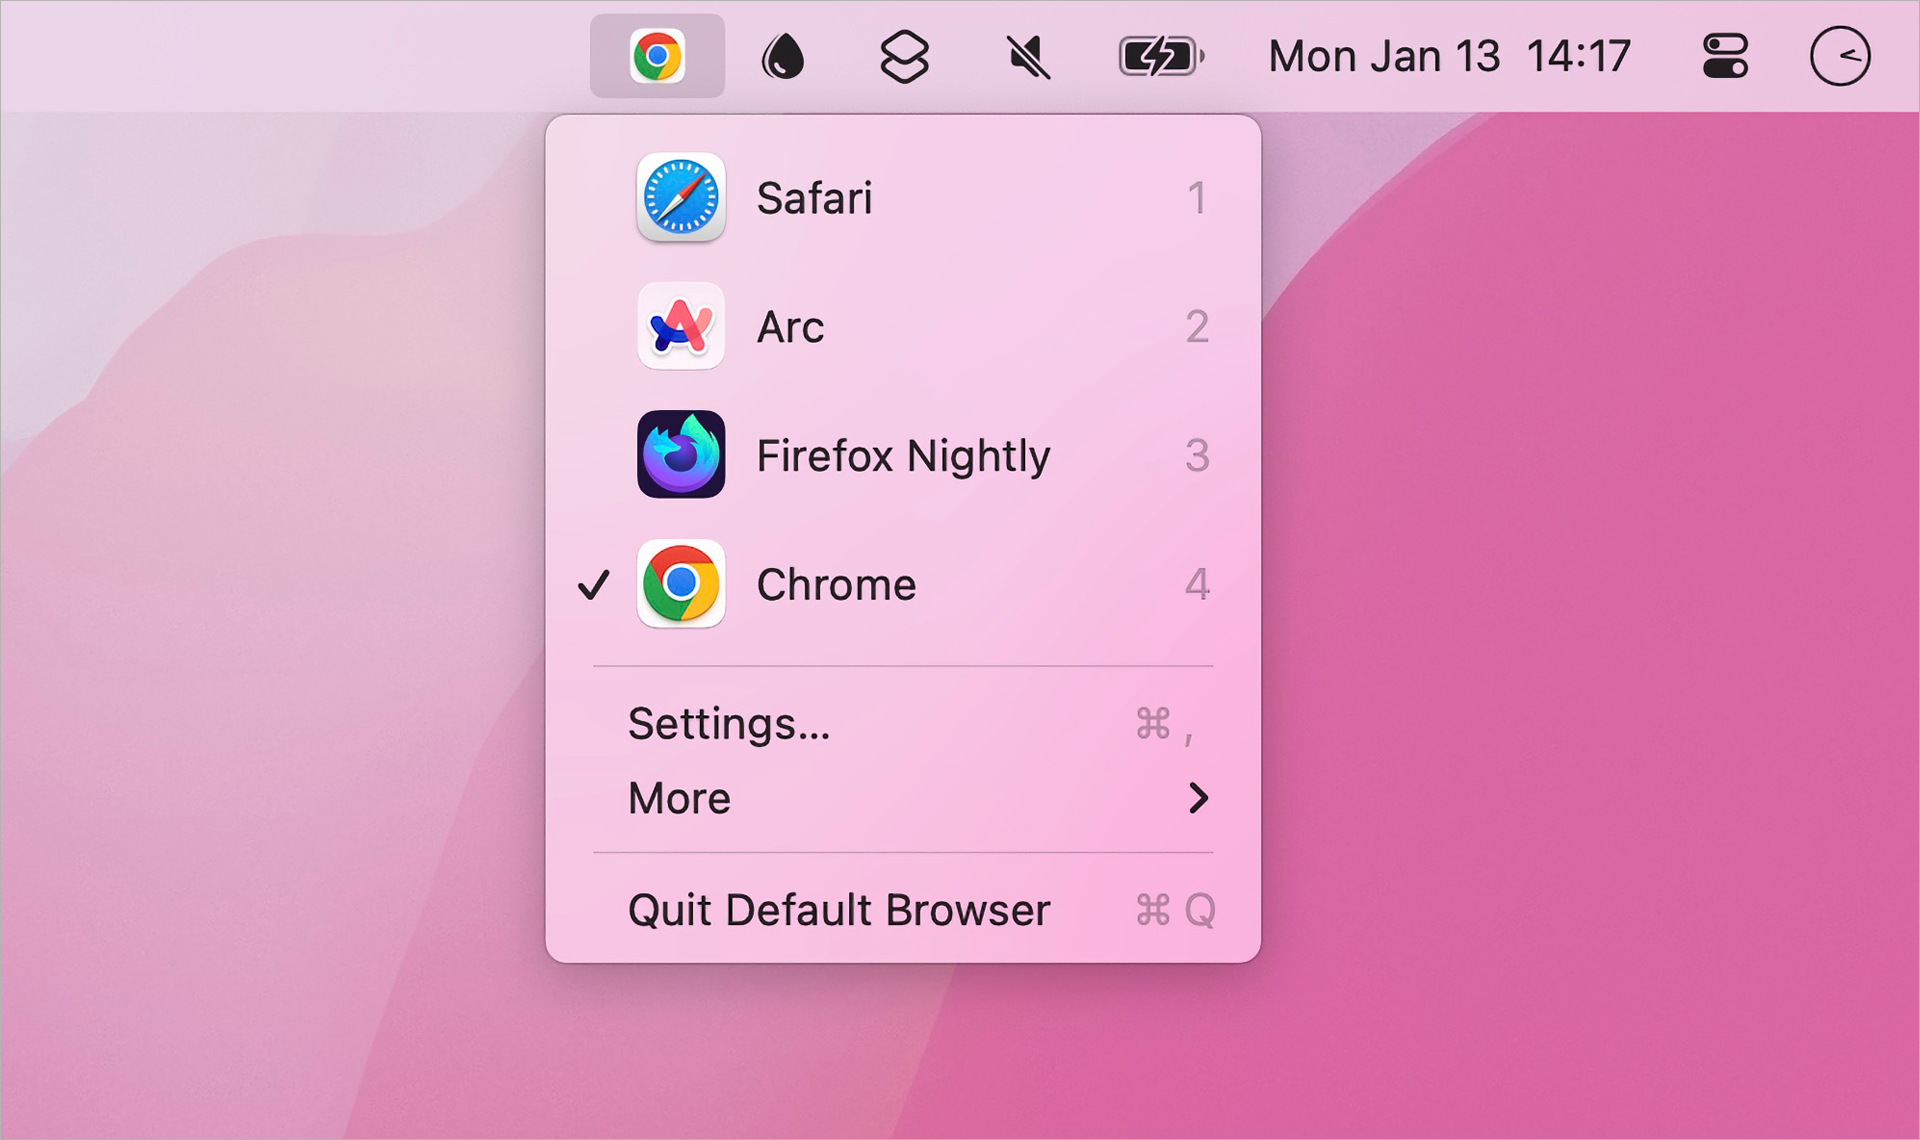
Task: Click the charging battery status icon
Action: click(x=1160, y=56)
